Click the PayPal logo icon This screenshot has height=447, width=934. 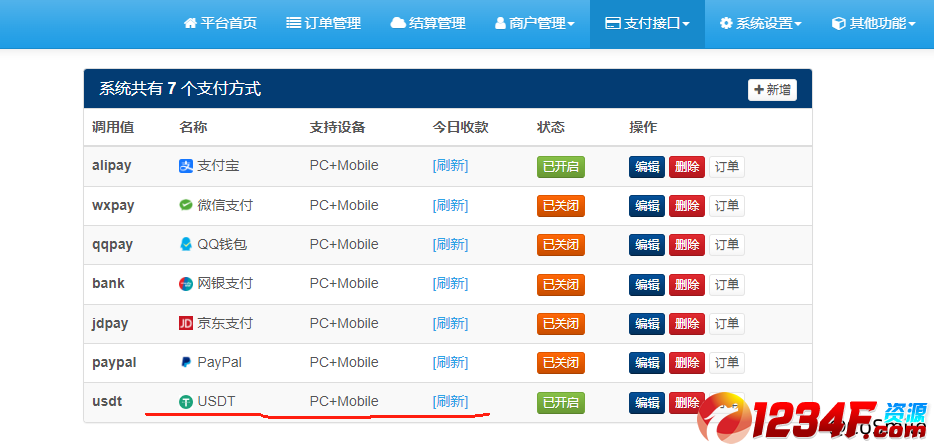(186, 362)
